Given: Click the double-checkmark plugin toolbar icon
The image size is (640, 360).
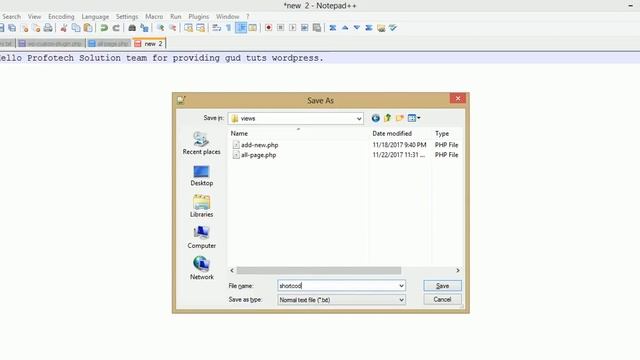Looking at the screenshot, I should [393, 28].
